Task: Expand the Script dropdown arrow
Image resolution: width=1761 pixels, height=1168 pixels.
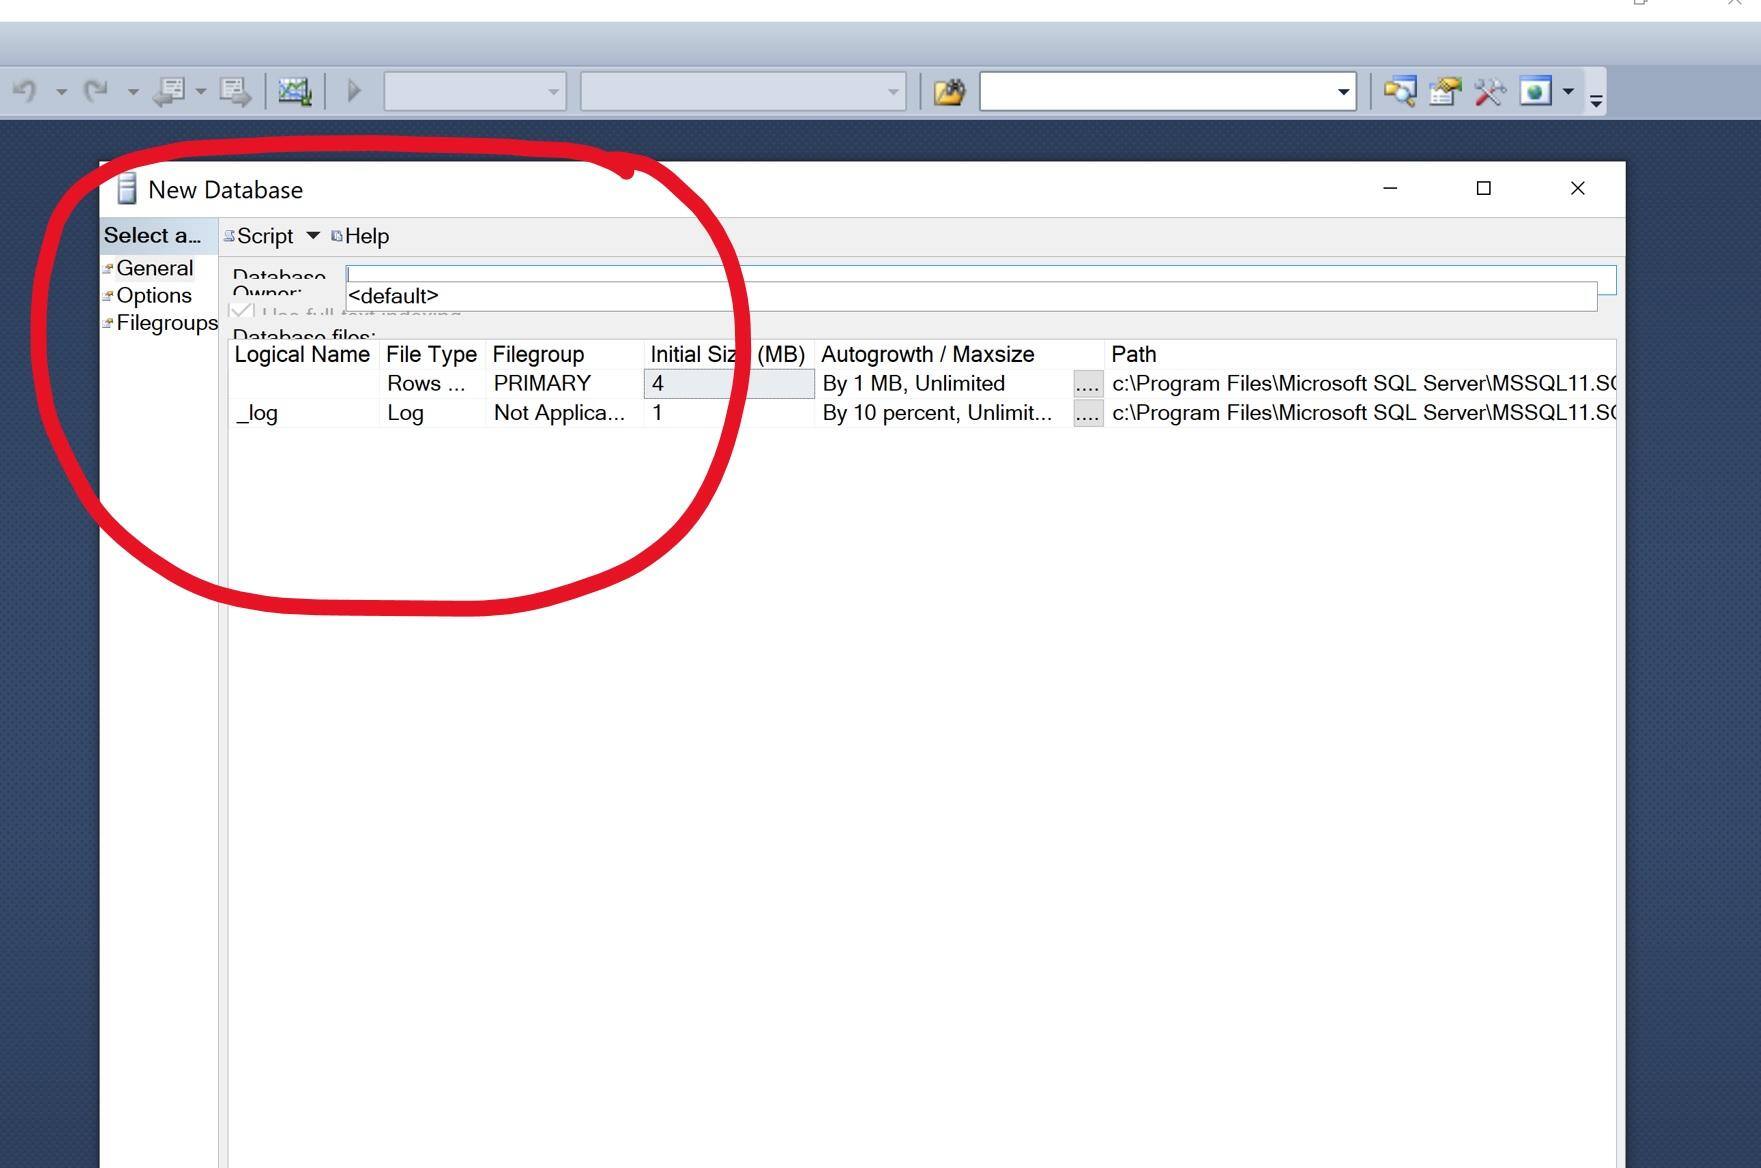Action: 313,236
